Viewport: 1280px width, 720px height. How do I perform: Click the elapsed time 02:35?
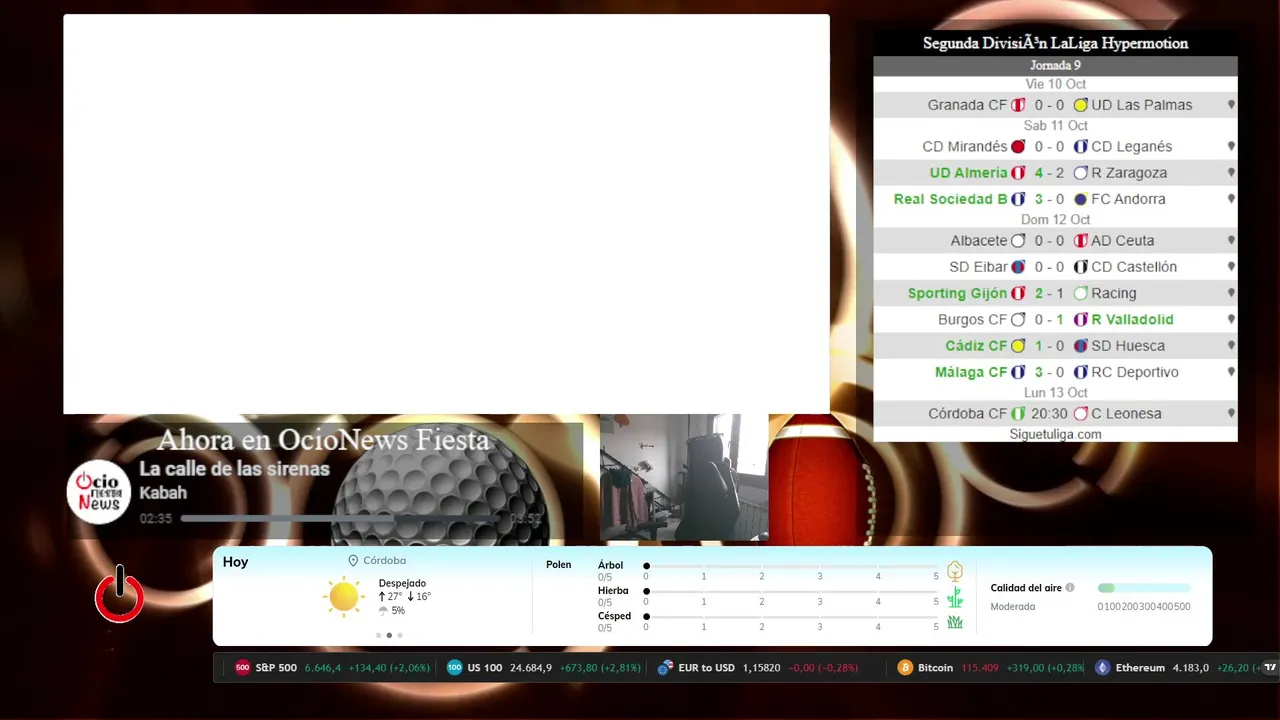156,519
